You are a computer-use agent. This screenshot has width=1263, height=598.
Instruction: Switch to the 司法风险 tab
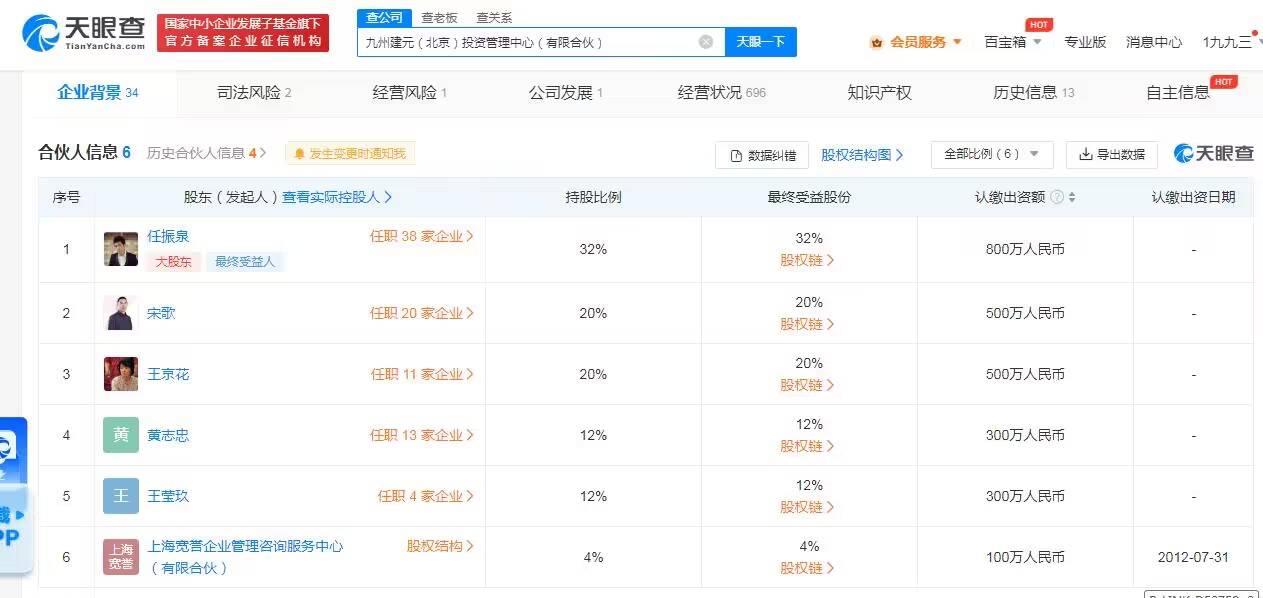[x=254, y=93]
